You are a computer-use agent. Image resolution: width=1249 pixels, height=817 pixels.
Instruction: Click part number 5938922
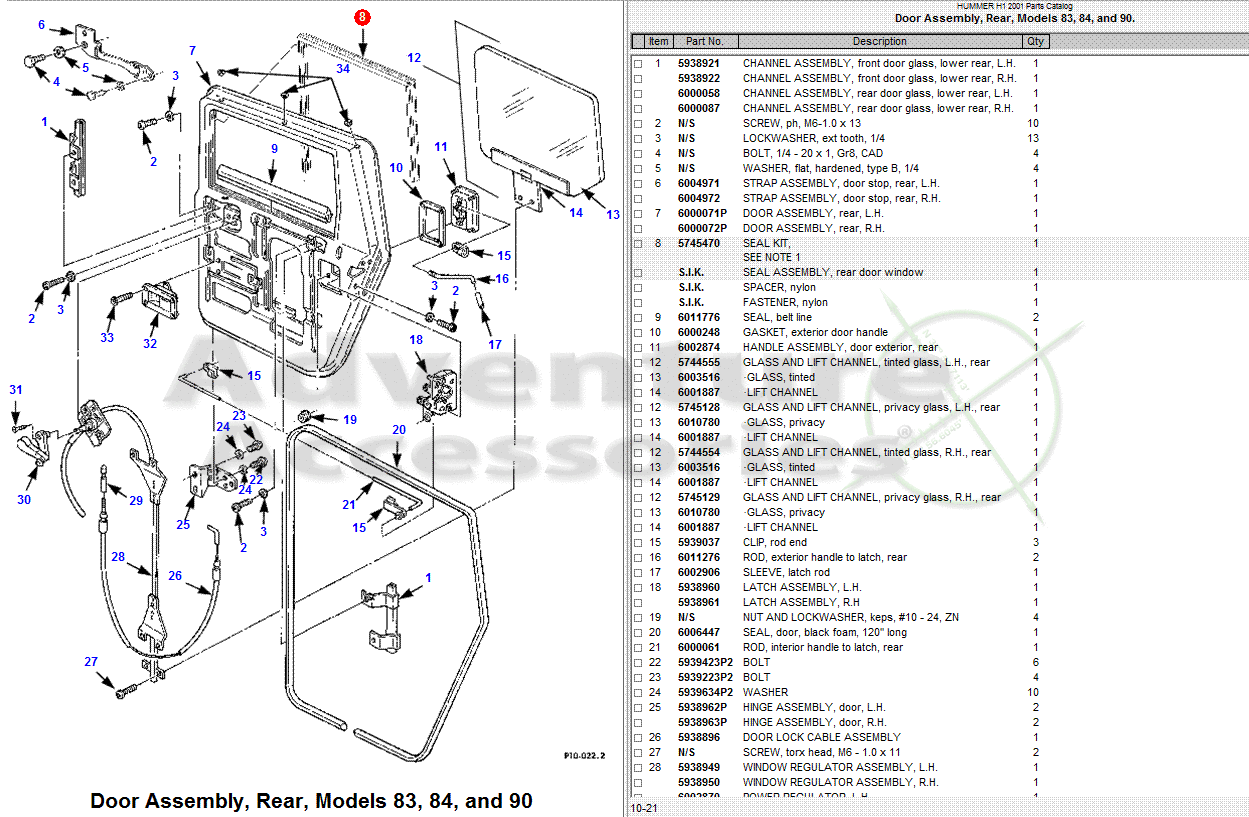click(x=699, y=79)
